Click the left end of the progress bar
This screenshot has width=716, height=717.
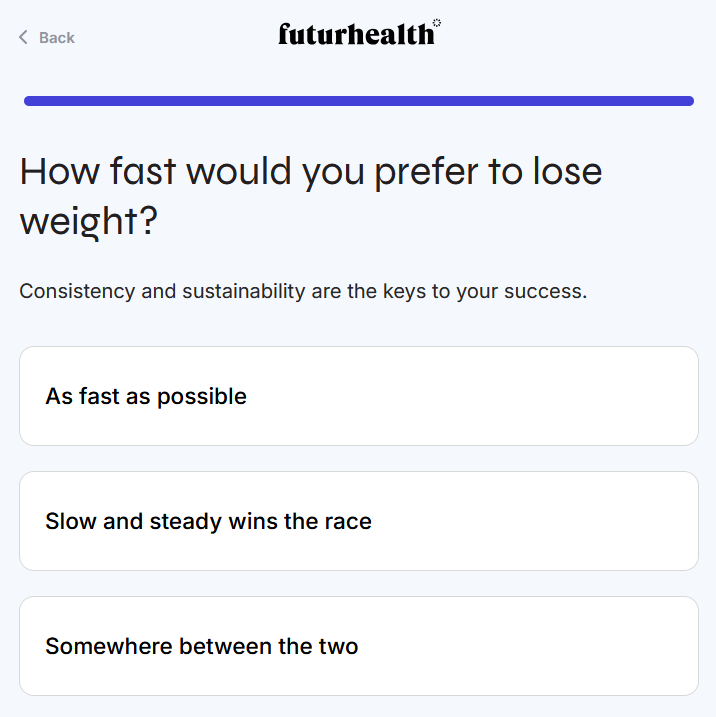[x=30, y=101]
